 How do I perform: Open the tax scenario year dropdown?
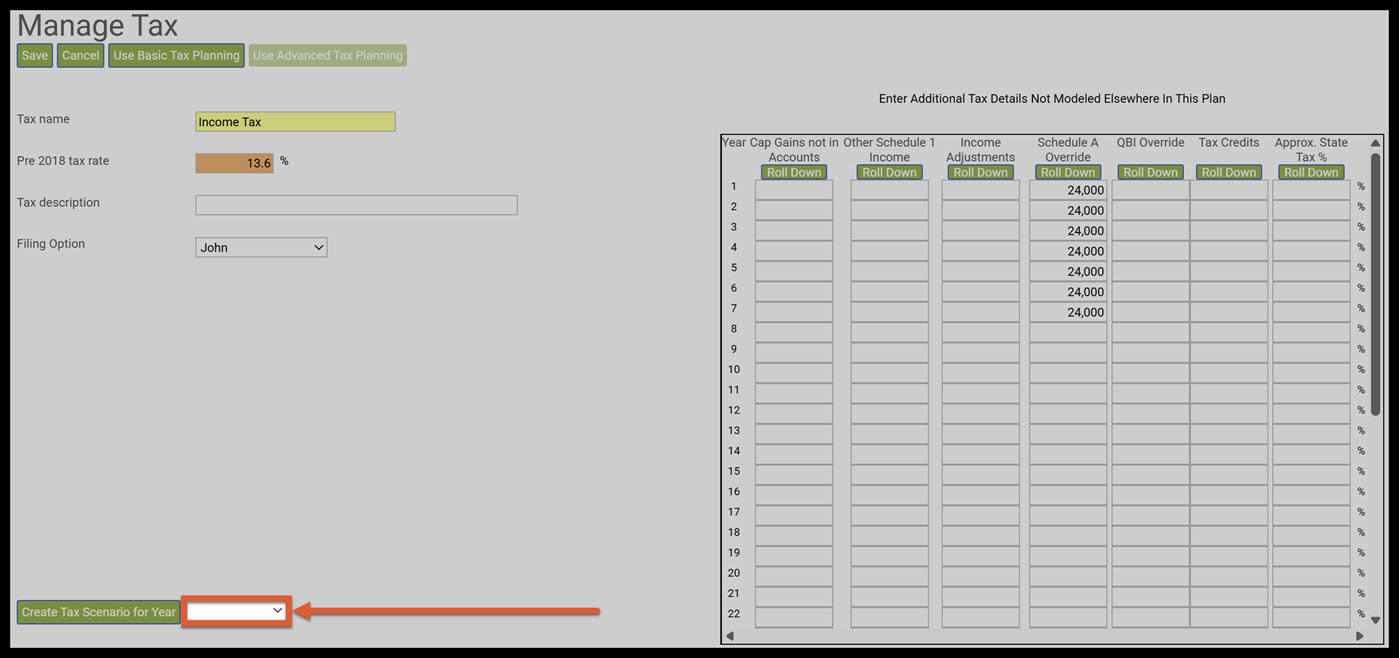pyautogui.click(x=237, y=611)
